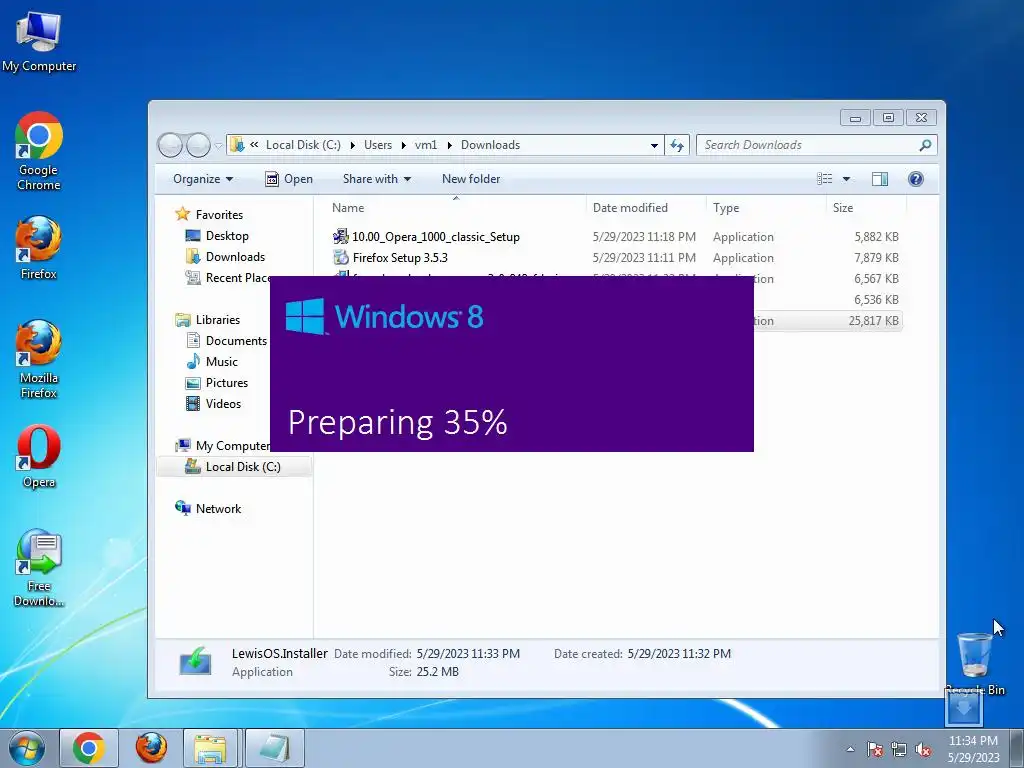
Task: Go forward with the Explorer forward button
Action: click(x=198, y=145)
